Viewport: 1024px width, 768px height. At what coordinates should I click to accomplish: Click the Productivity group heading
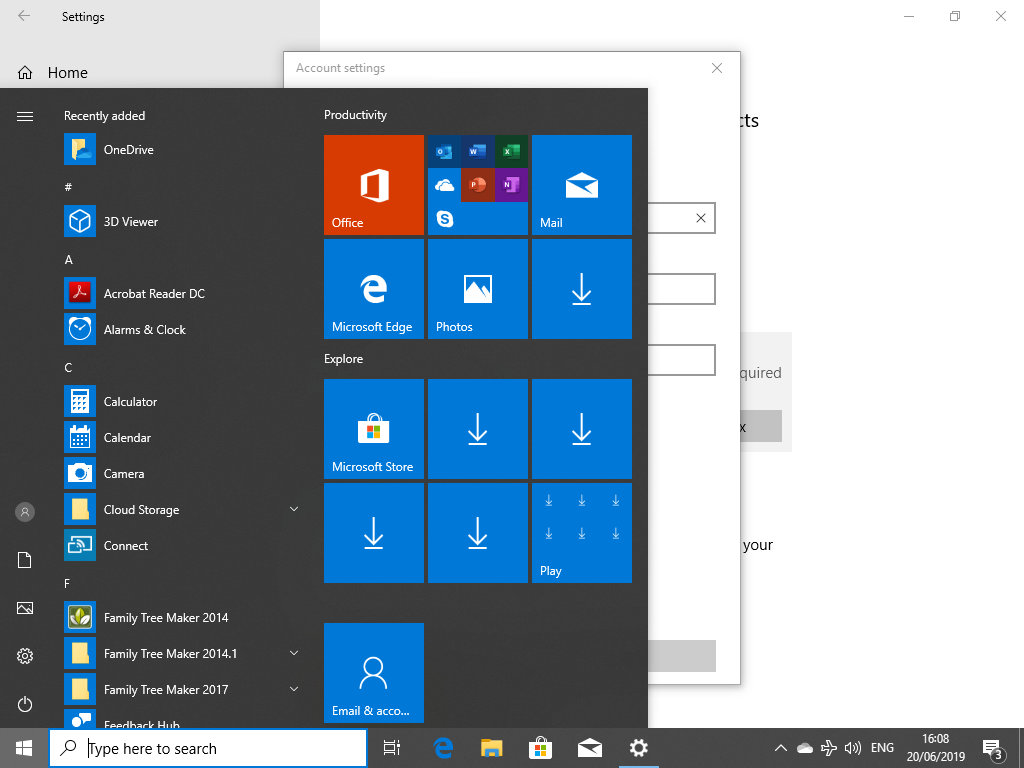pos(355,115)
